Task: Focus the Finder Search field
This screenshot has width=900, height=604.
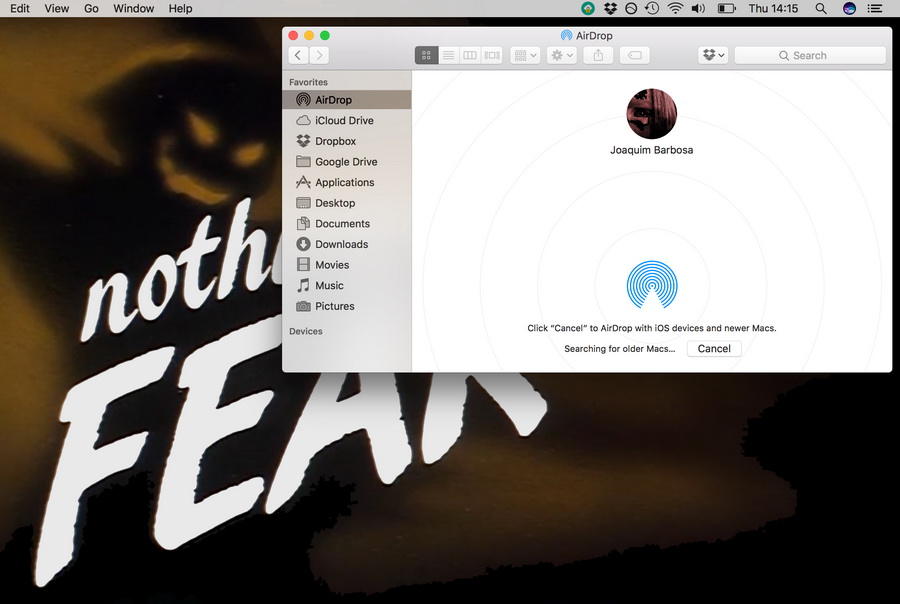Action: click(810, 56)
